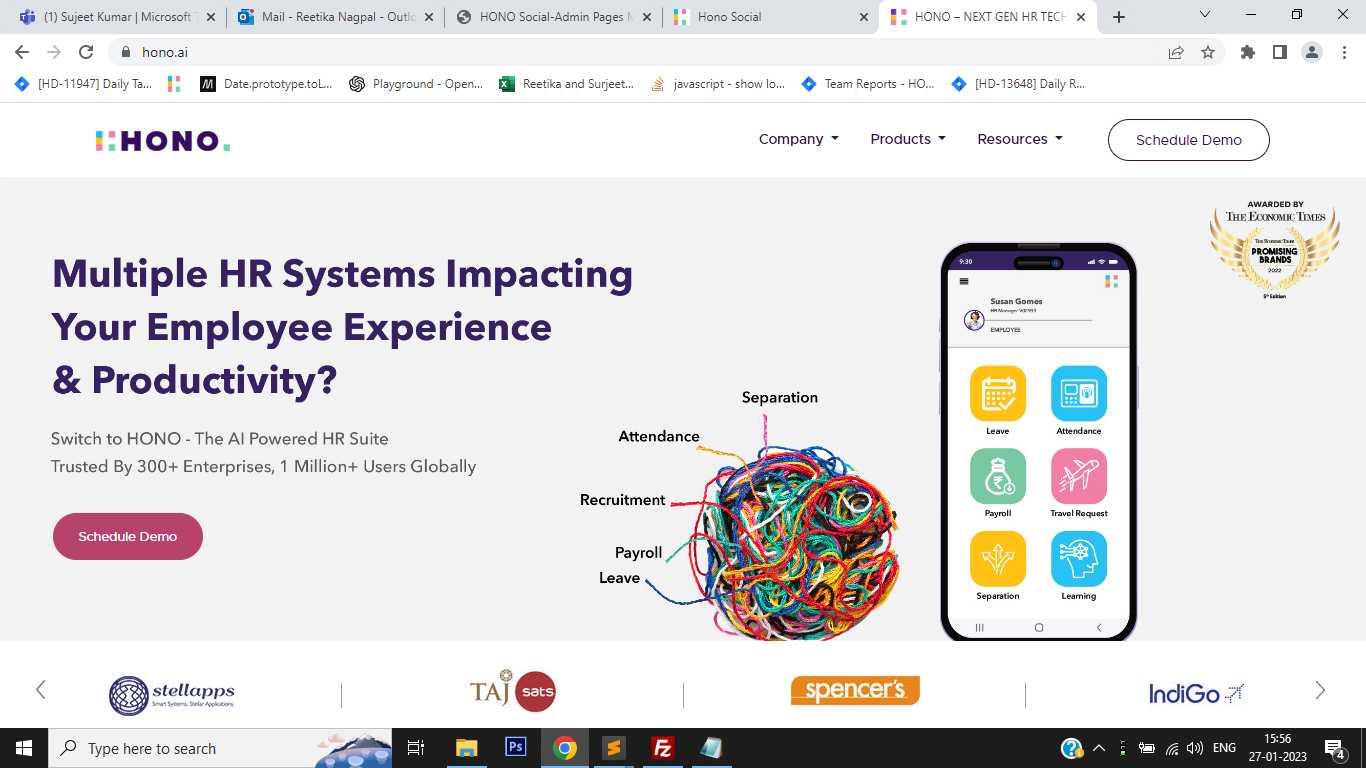The image size is (1366, 768).
Task: Click the hono.ai address bar
Action: pyautogui.click(x=640, y=52)
